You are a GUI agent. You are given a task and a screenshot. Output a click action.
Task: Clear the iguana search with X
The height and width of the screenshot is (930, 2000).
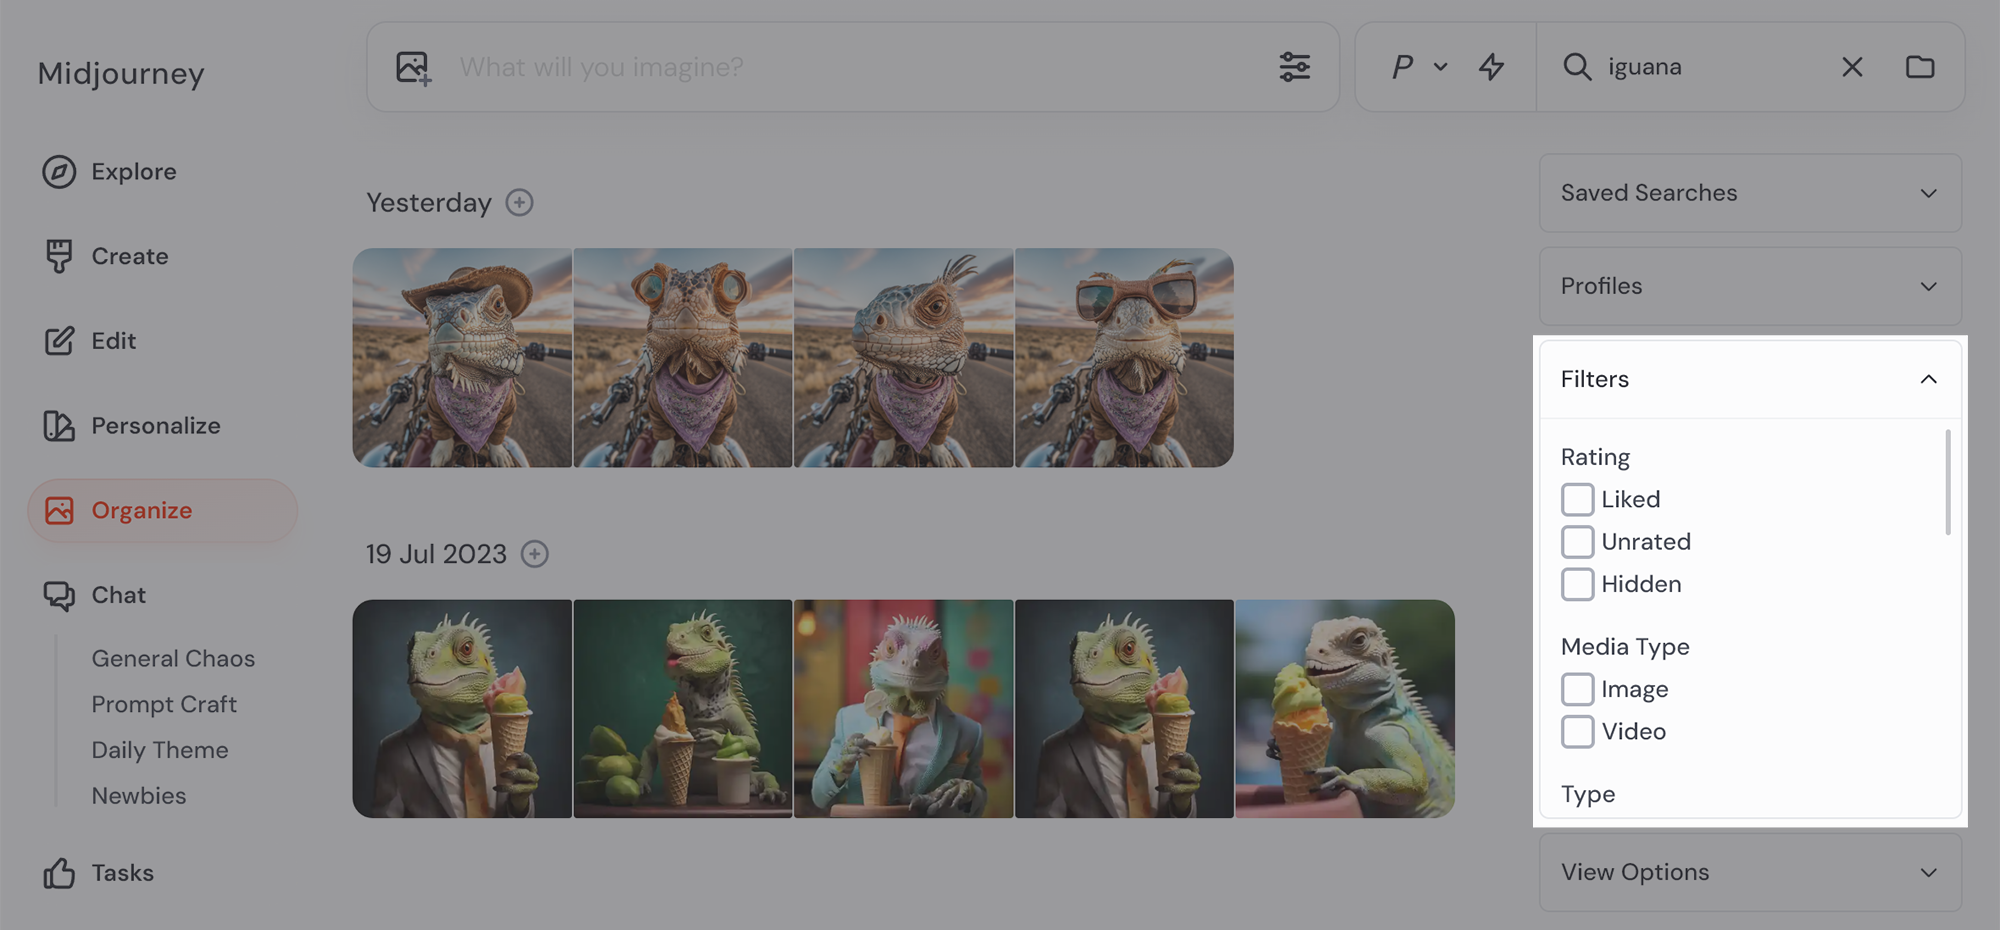tap(1852, 67)
